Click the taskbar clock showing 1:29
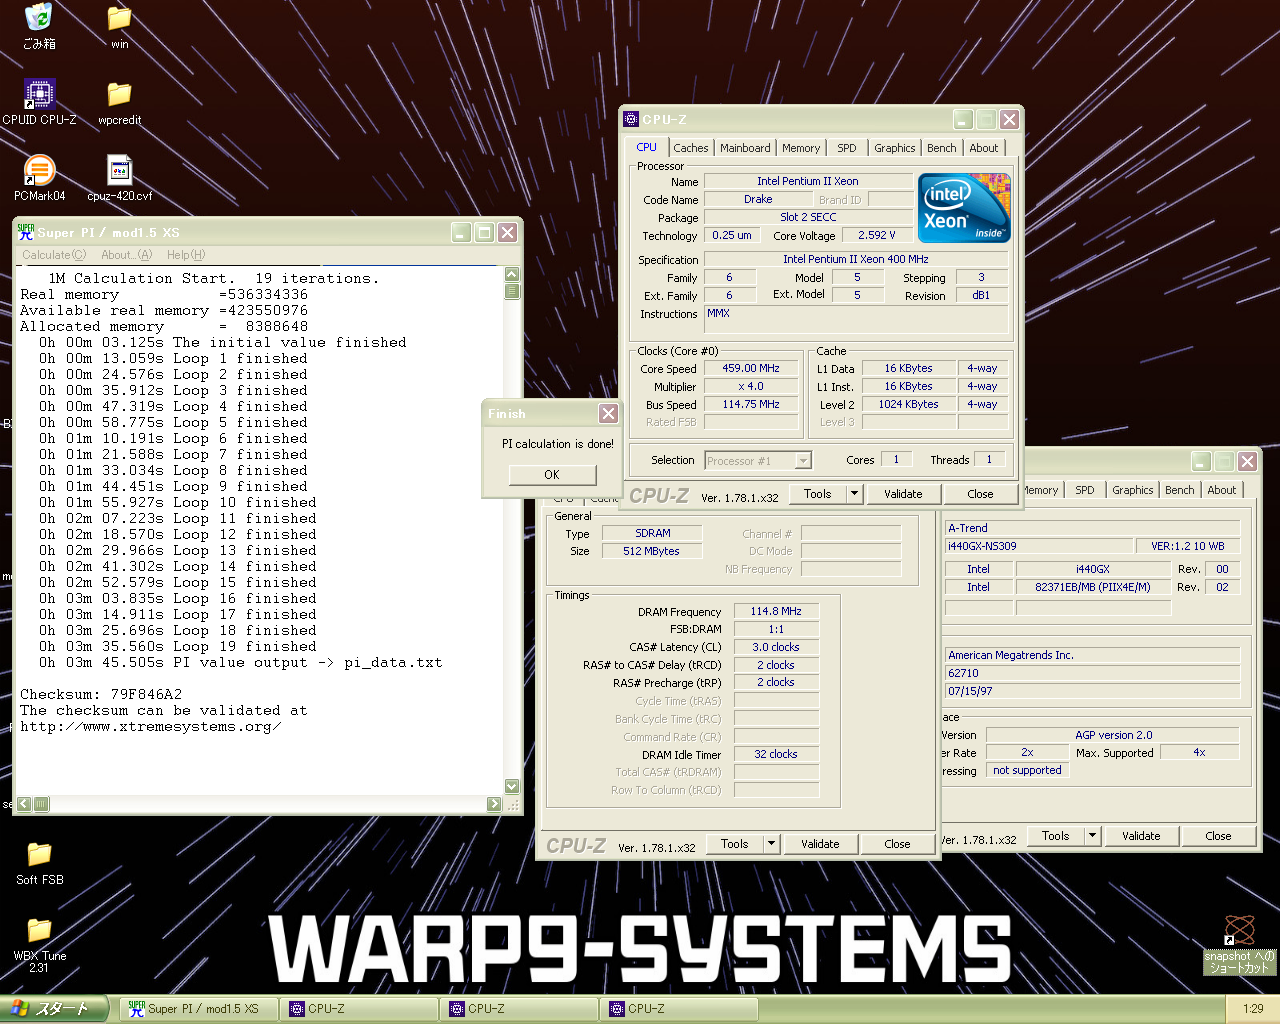 1253,1009
